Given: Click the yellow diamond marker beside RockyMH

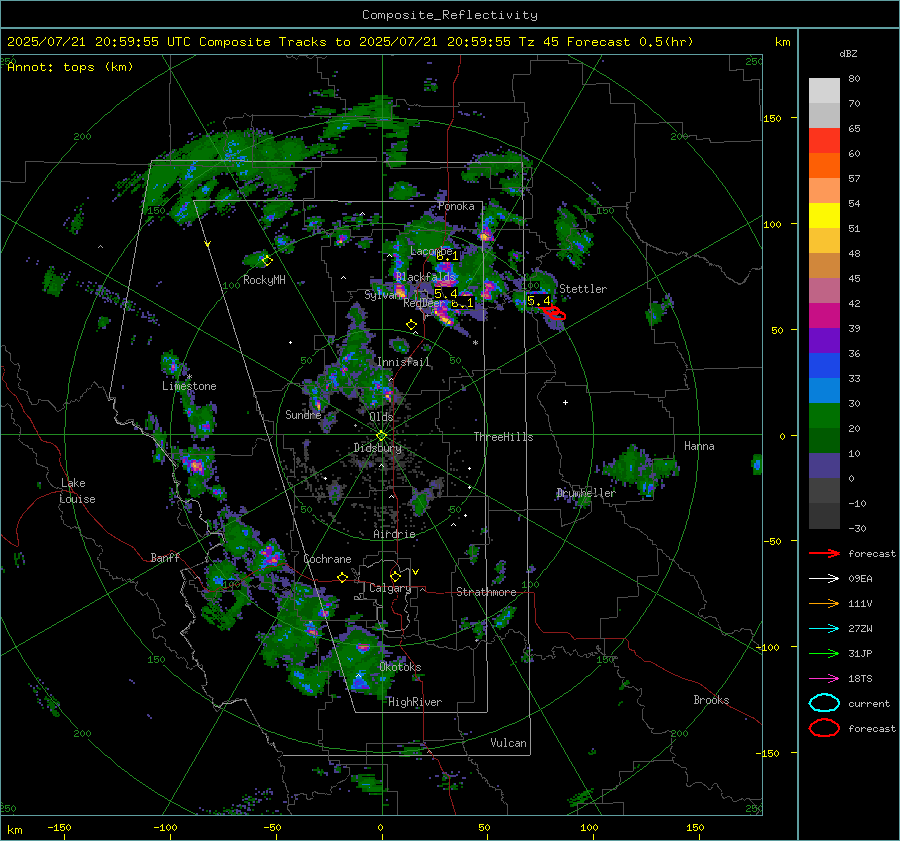Looking at the screenshot, I should 266,261.
